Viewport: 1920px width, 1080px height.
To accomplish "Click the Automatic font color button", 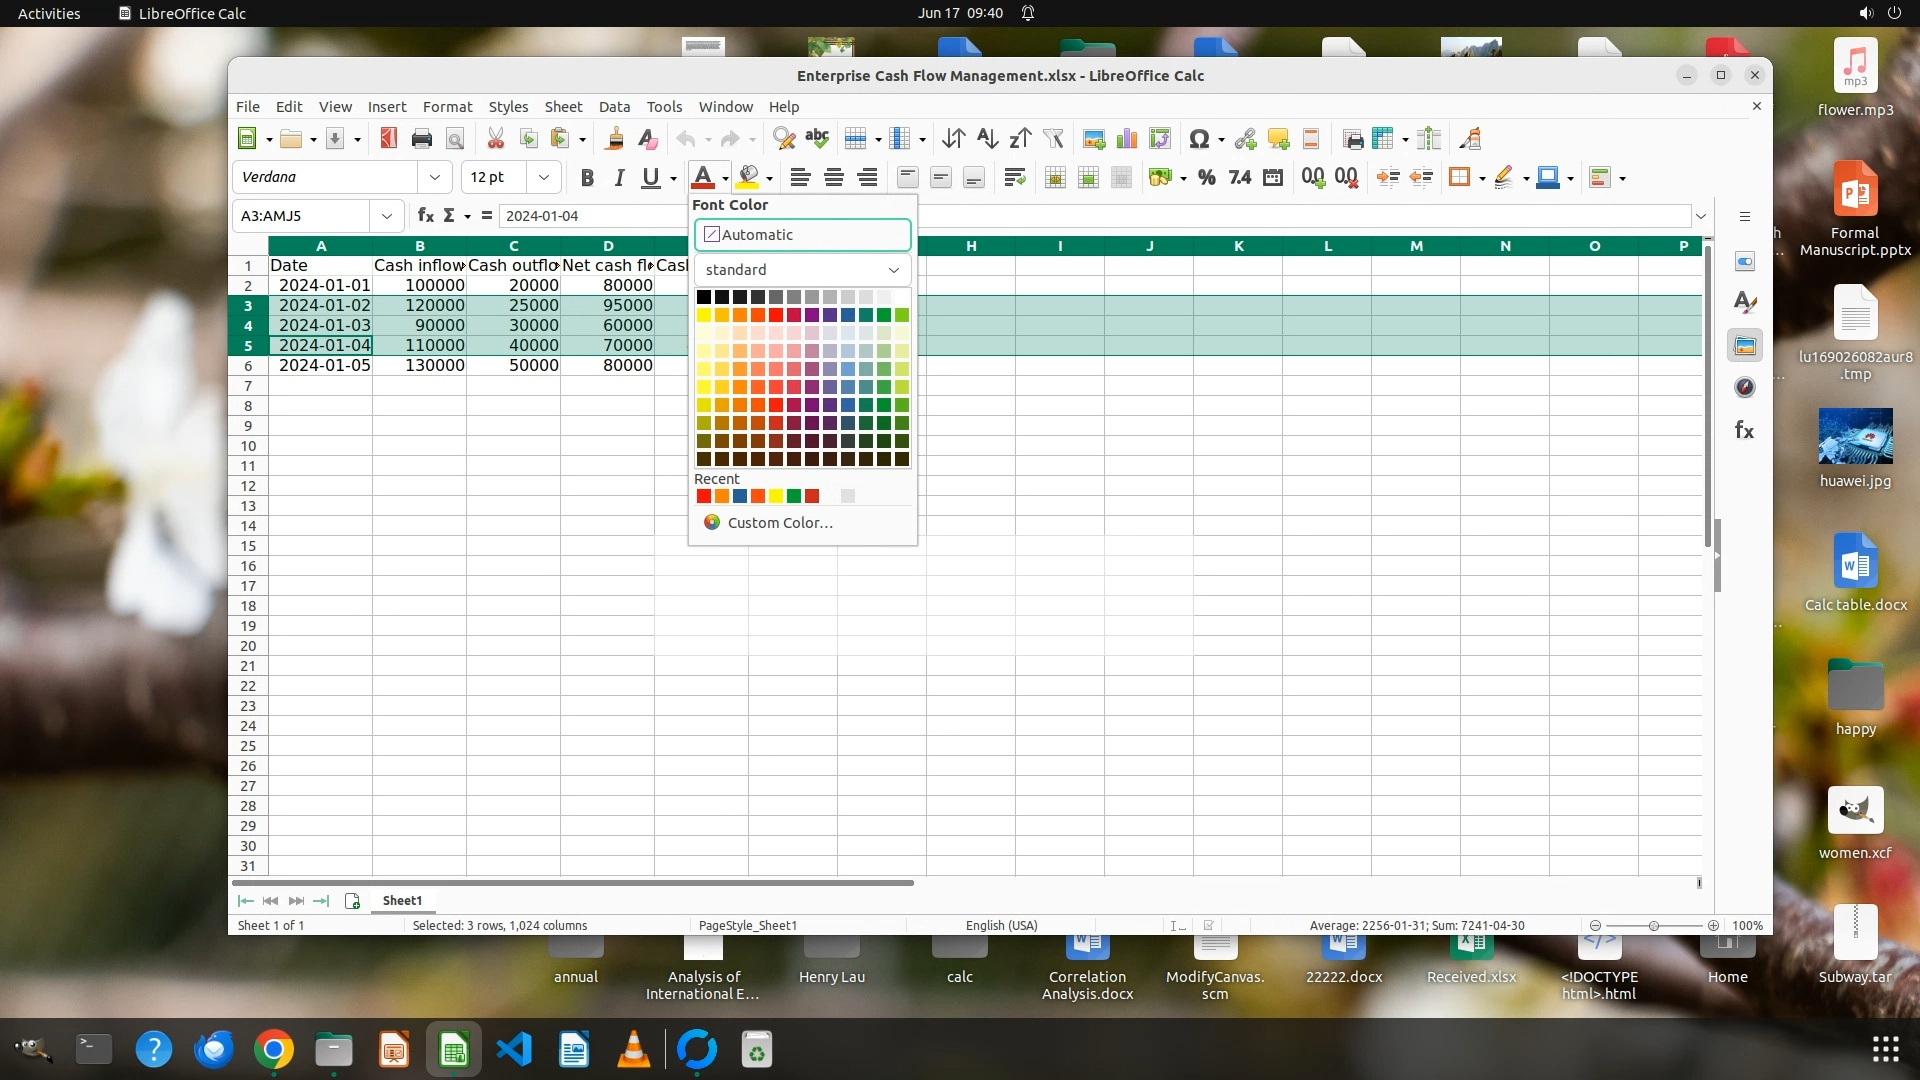I will (802, 235).
